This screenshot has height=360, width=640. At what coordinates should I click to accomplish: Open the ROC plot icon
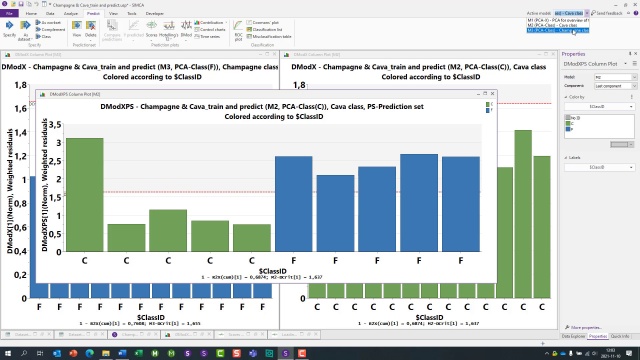[238, 26]
